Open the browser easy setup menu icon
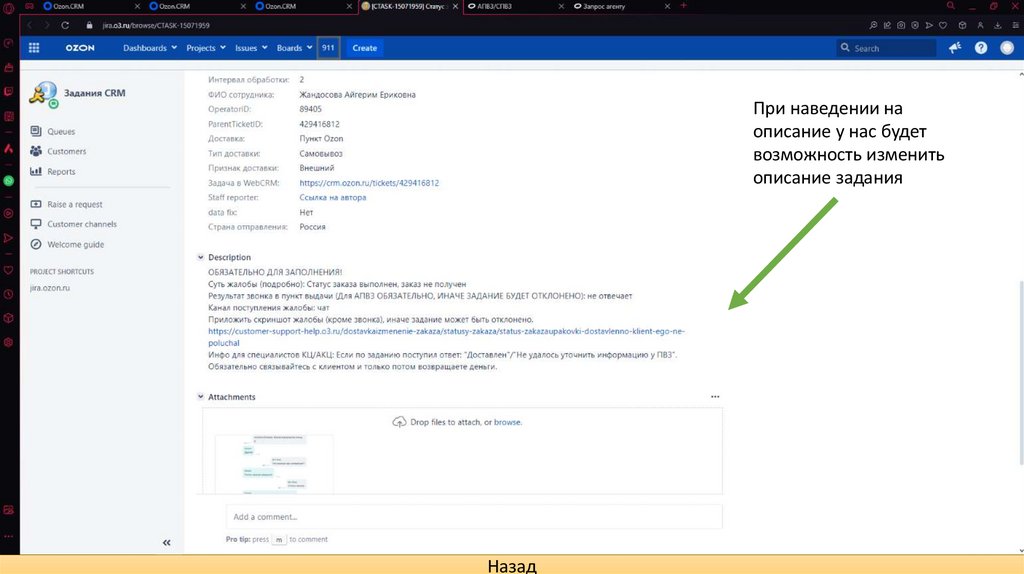Screen dimensions: 1024x574 pyautogui.click(x=1016, y=25)
